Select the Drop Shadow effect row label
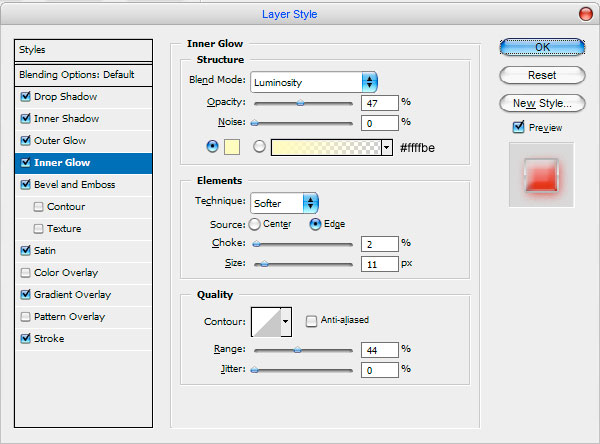The width and height of the screenshot is (600, 444). click(65, 96)
